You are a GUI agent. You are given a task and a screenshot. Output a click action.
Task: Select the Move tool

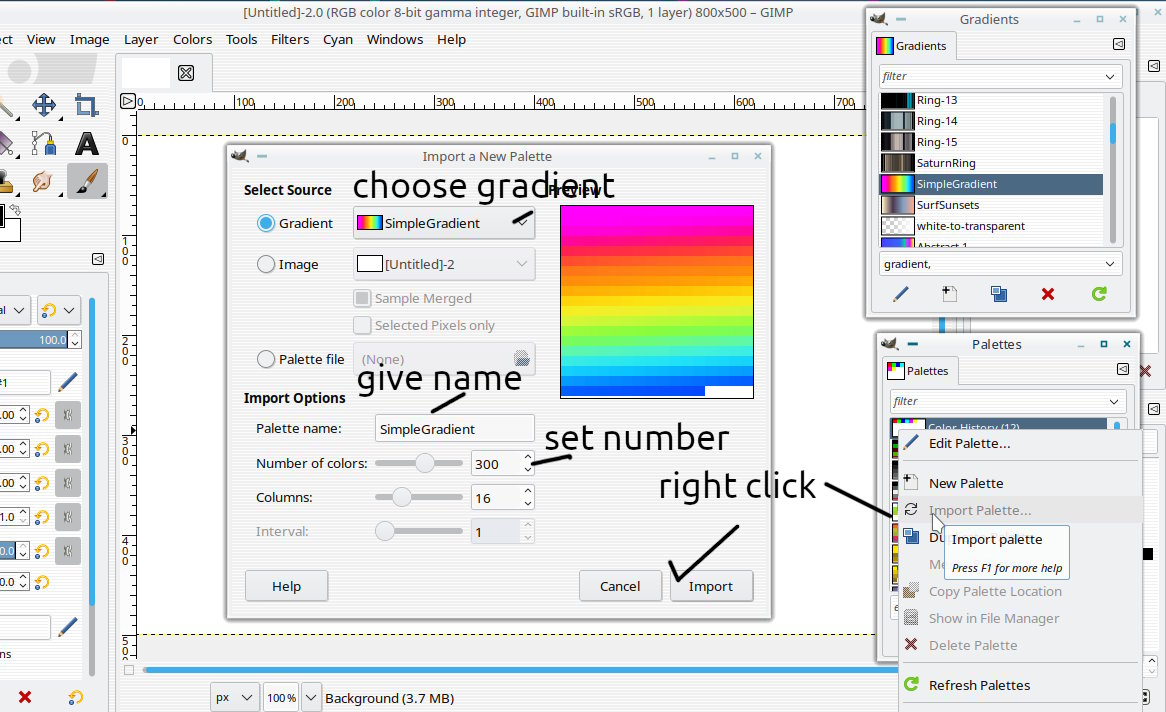pos(44,105)
